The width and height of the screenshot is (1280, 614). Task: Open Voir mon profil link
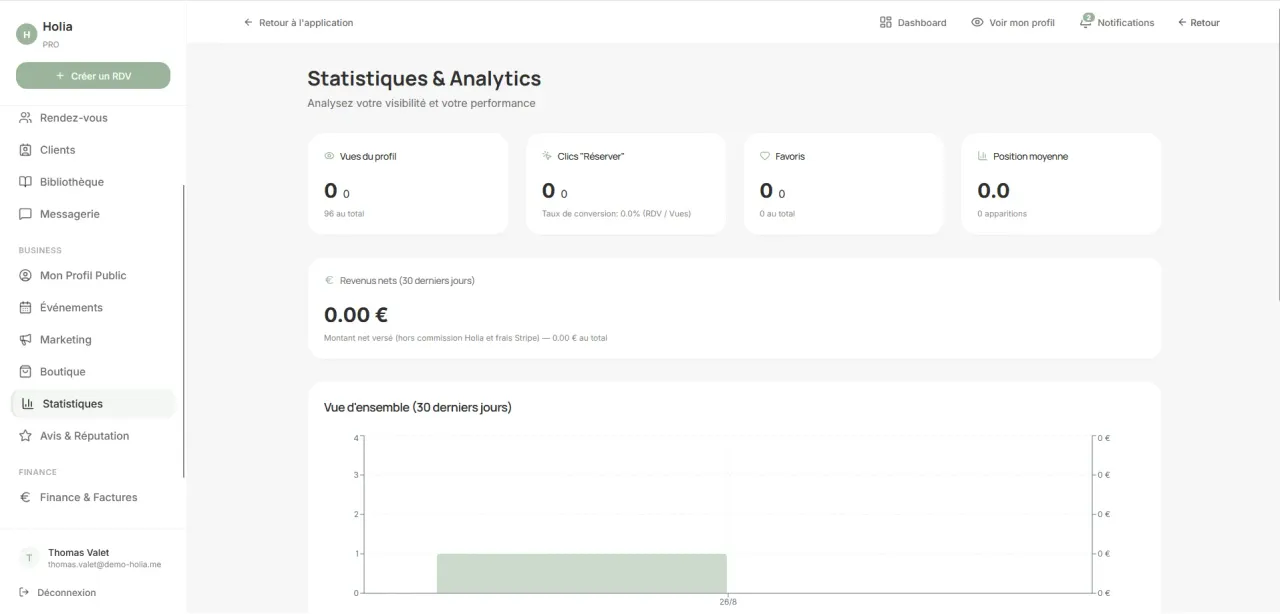(1013, 22)
